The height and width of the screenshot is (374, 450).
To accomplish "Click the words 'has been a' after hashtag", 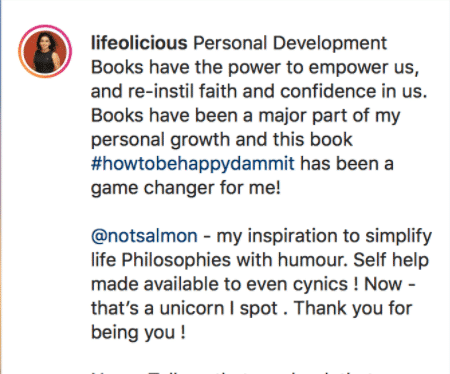I will pos(347,164).
